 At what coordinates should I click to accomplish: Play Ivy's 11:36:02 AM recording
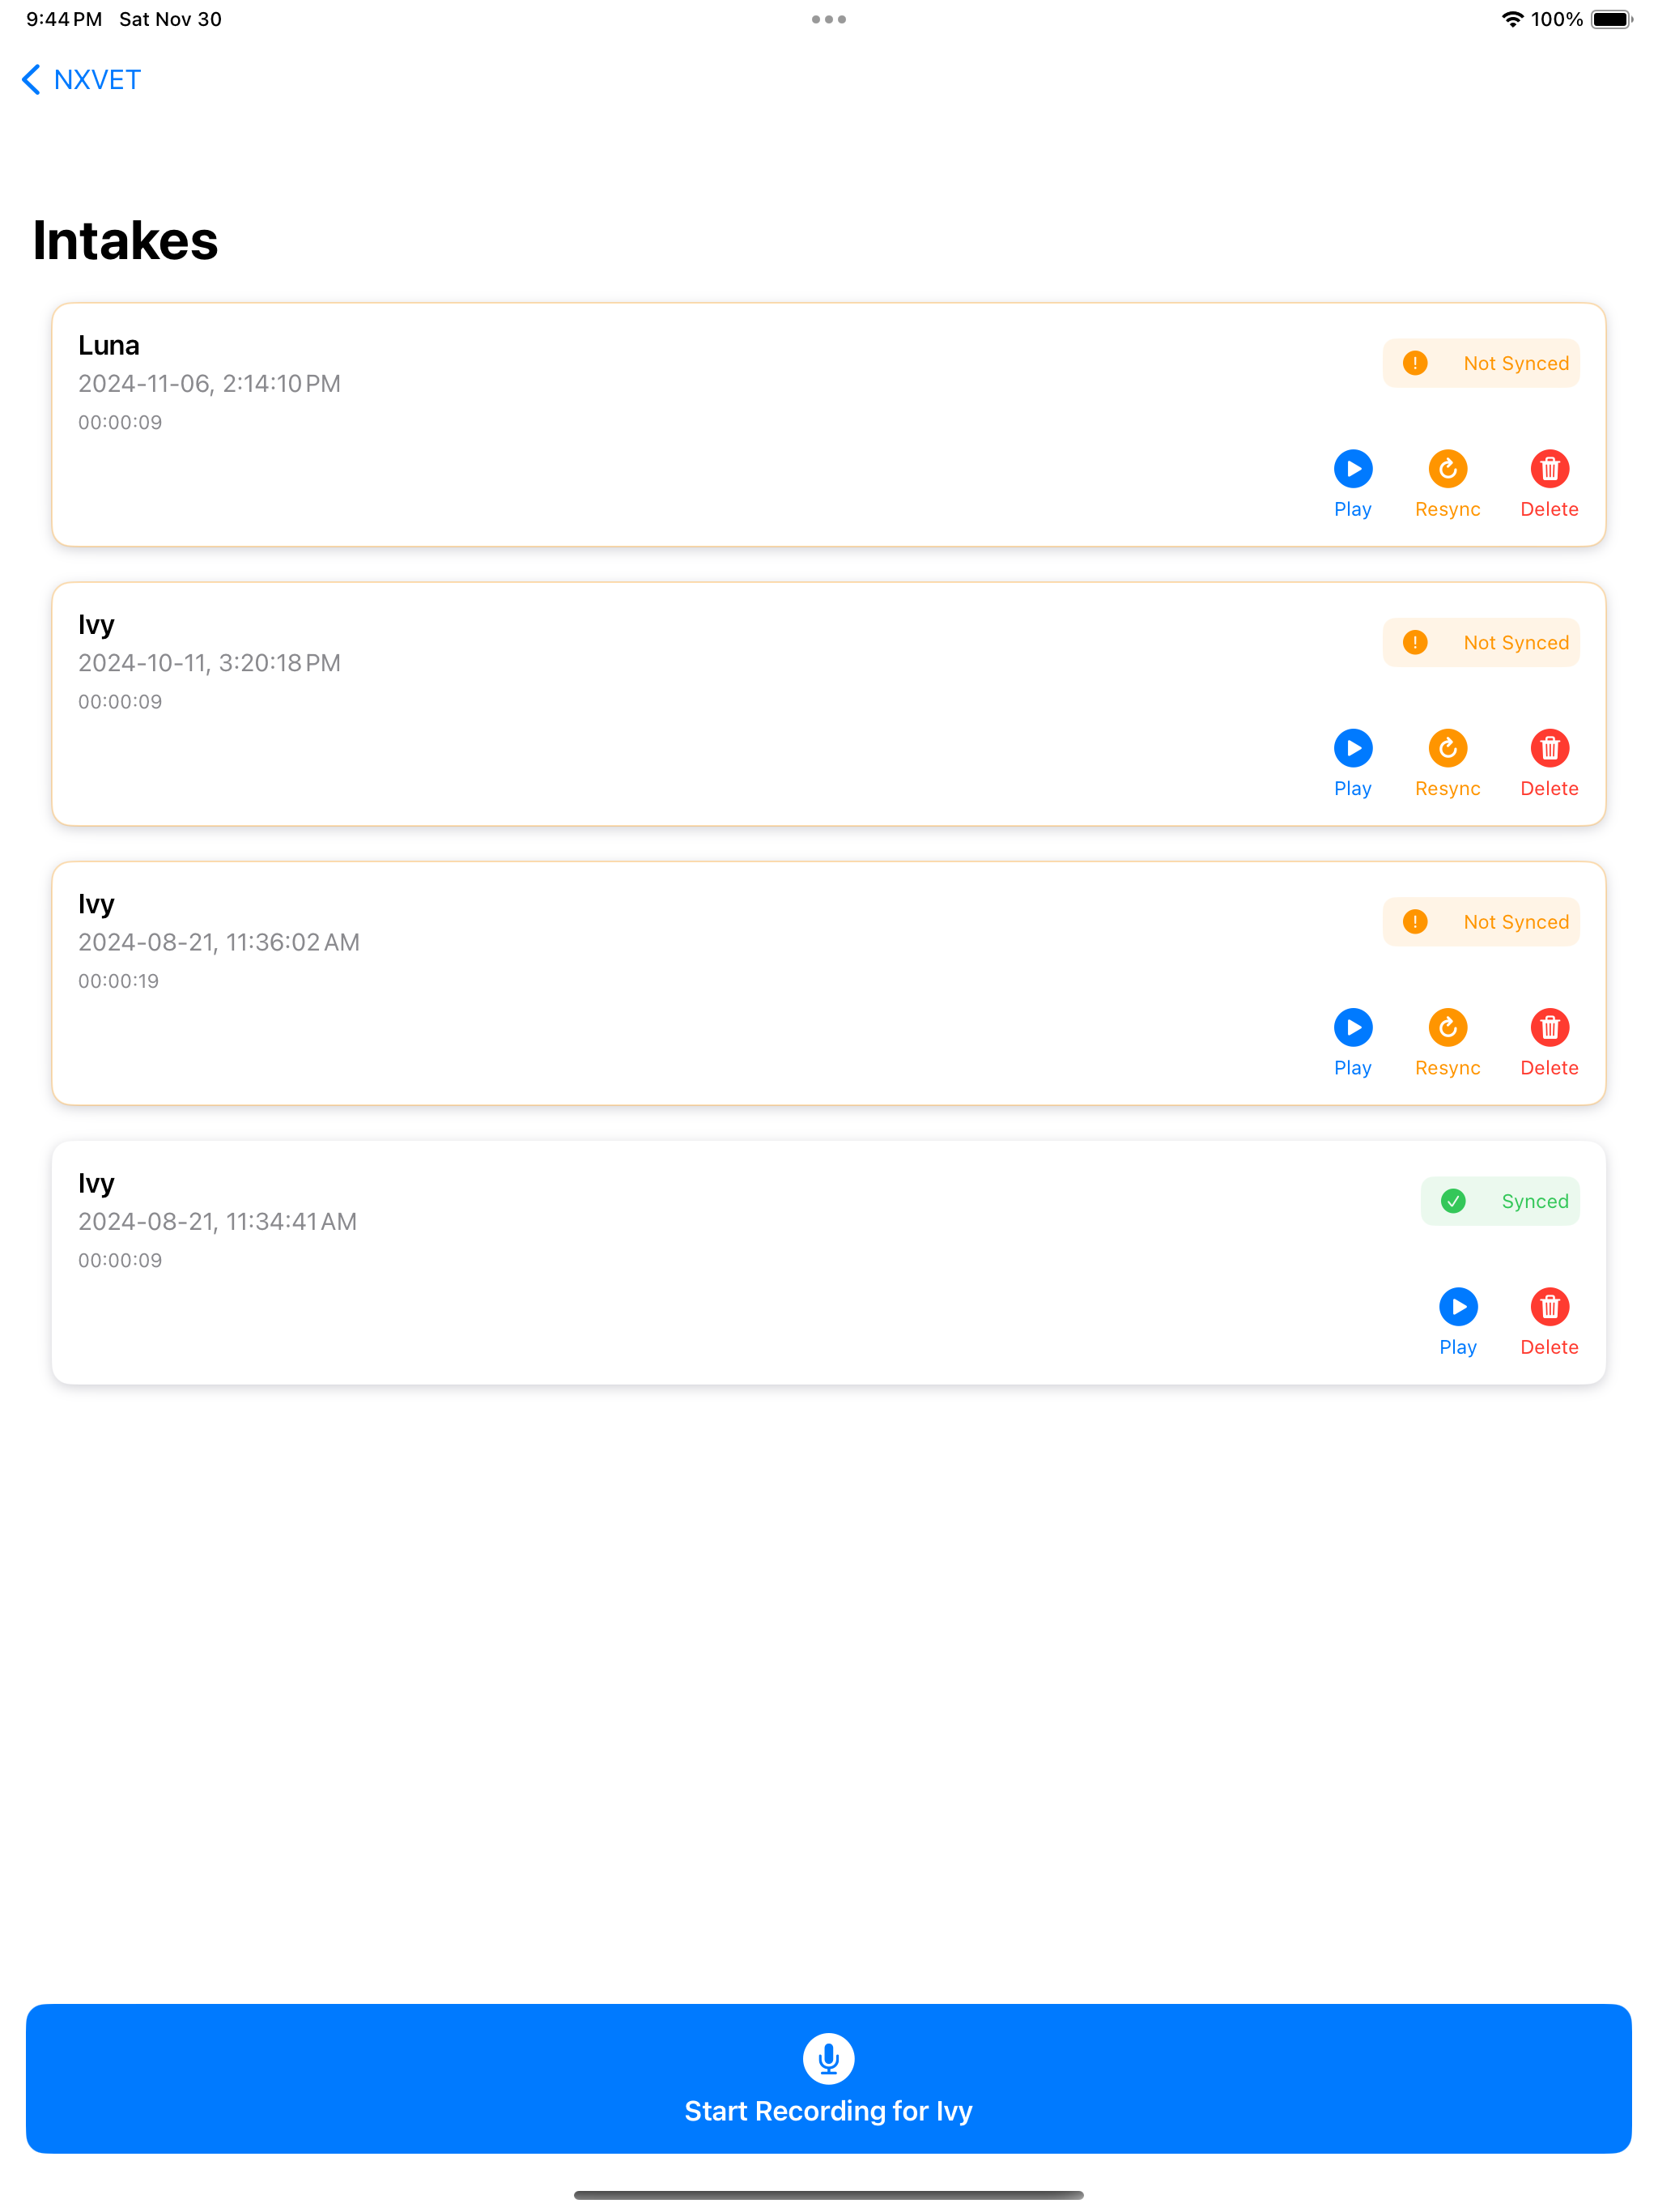[x=1352, y=1042]
